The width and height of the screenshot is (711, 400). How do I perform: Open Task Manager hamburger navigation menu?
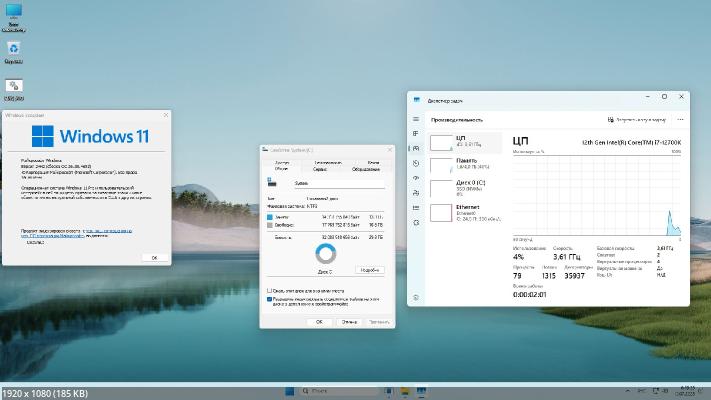[416, 119]
